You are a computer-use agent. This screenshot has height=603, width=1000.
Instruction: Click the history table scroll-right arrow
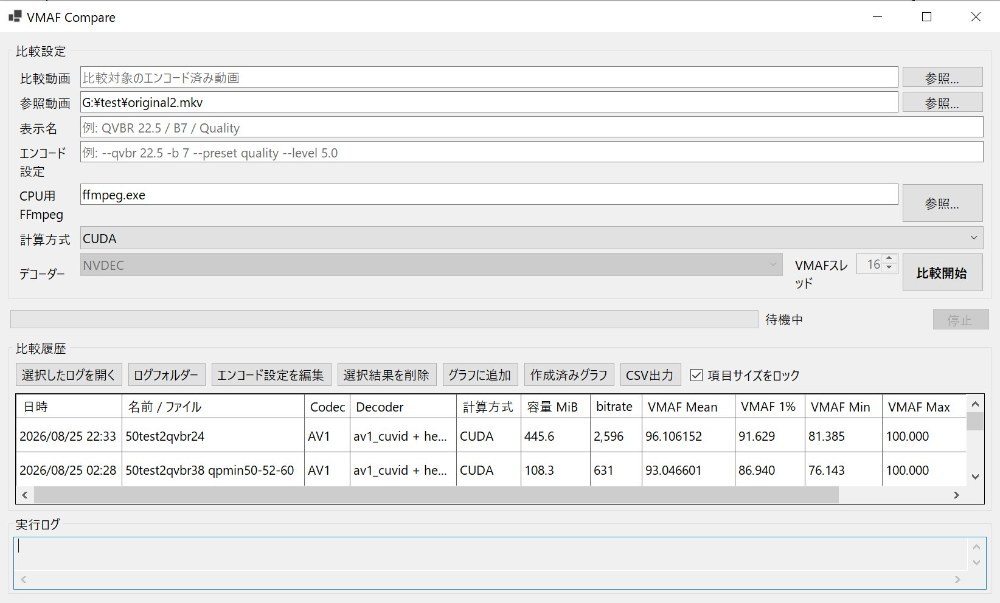pos(956,495)
